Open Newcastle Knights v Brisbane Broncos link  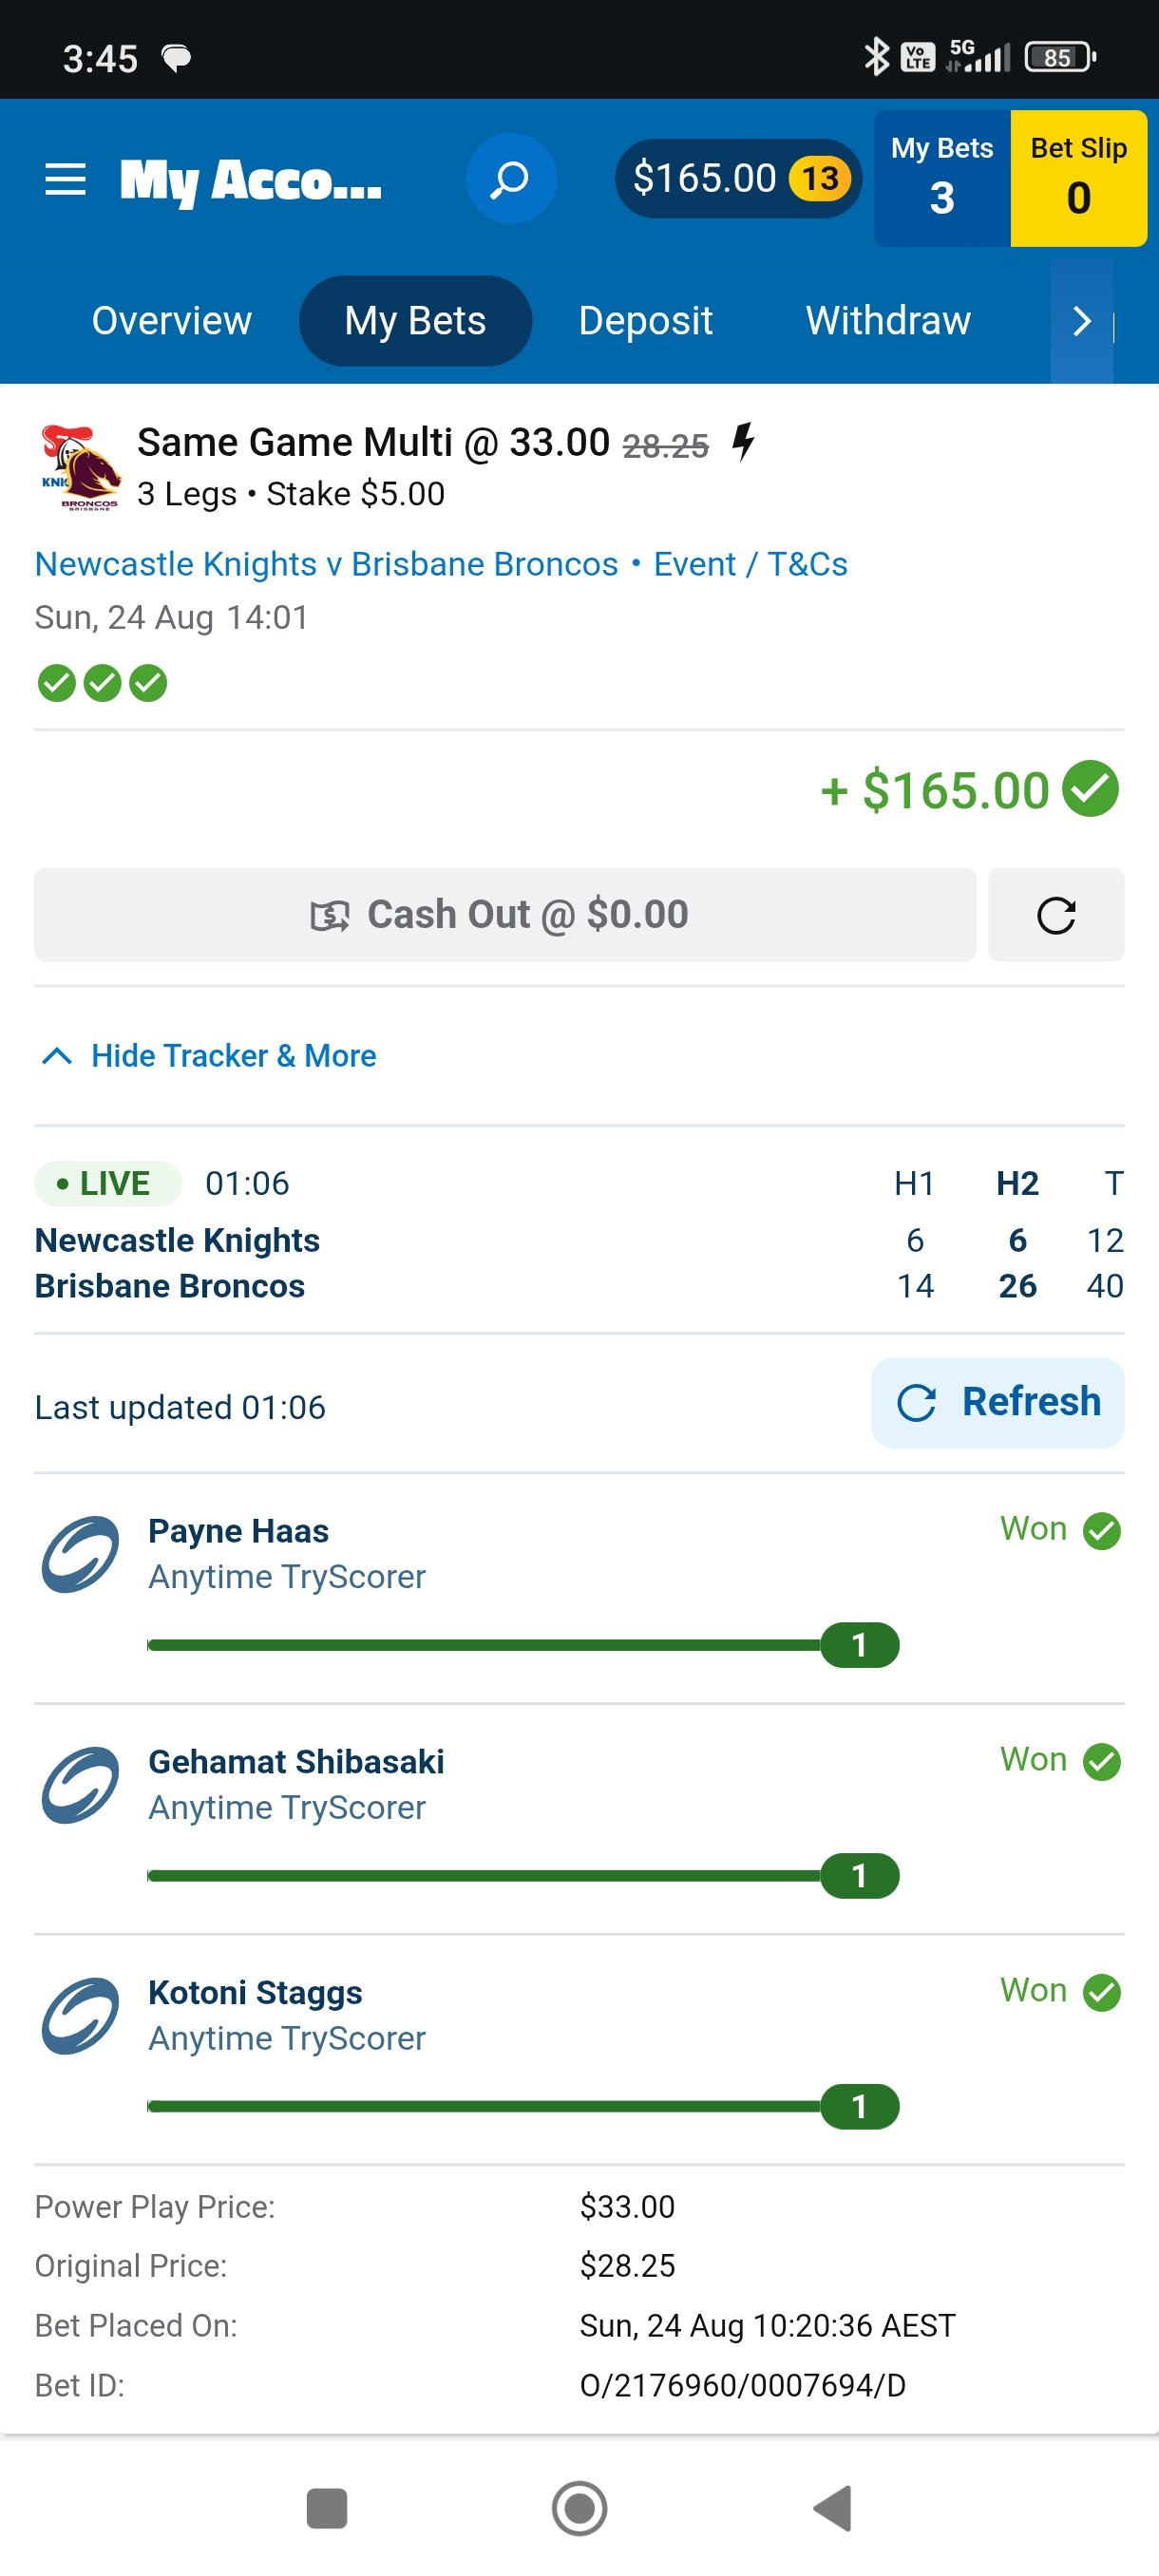326,564
